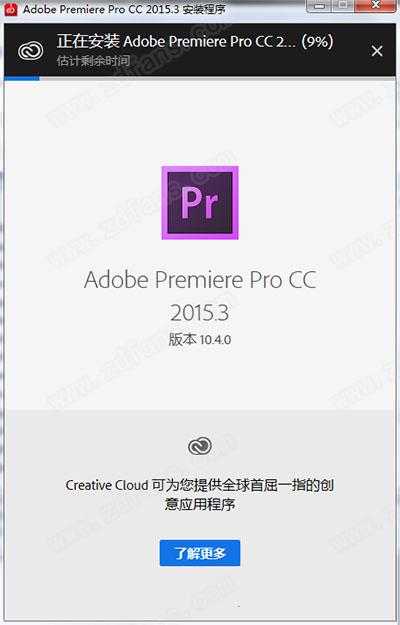The image size is (400, 625).
Task: Click the window title 安装程序 text
Action: point(204,9)
